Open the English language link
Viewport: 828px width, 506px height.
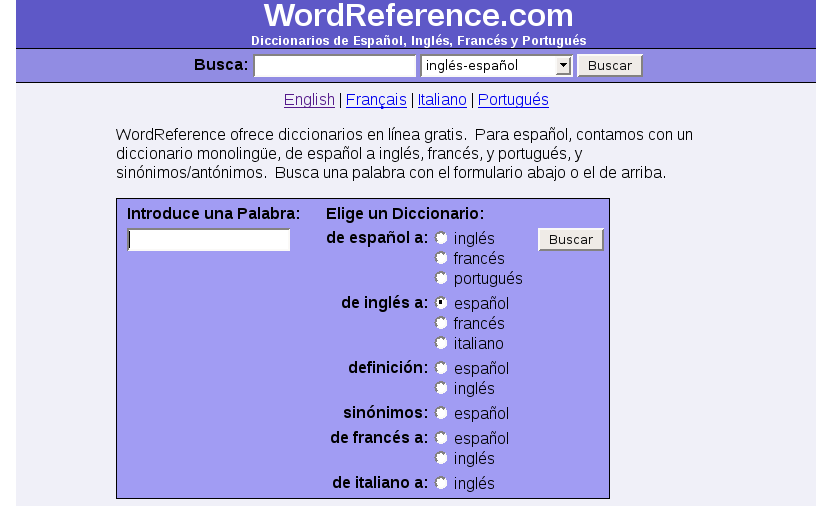(x=309, y=100)
